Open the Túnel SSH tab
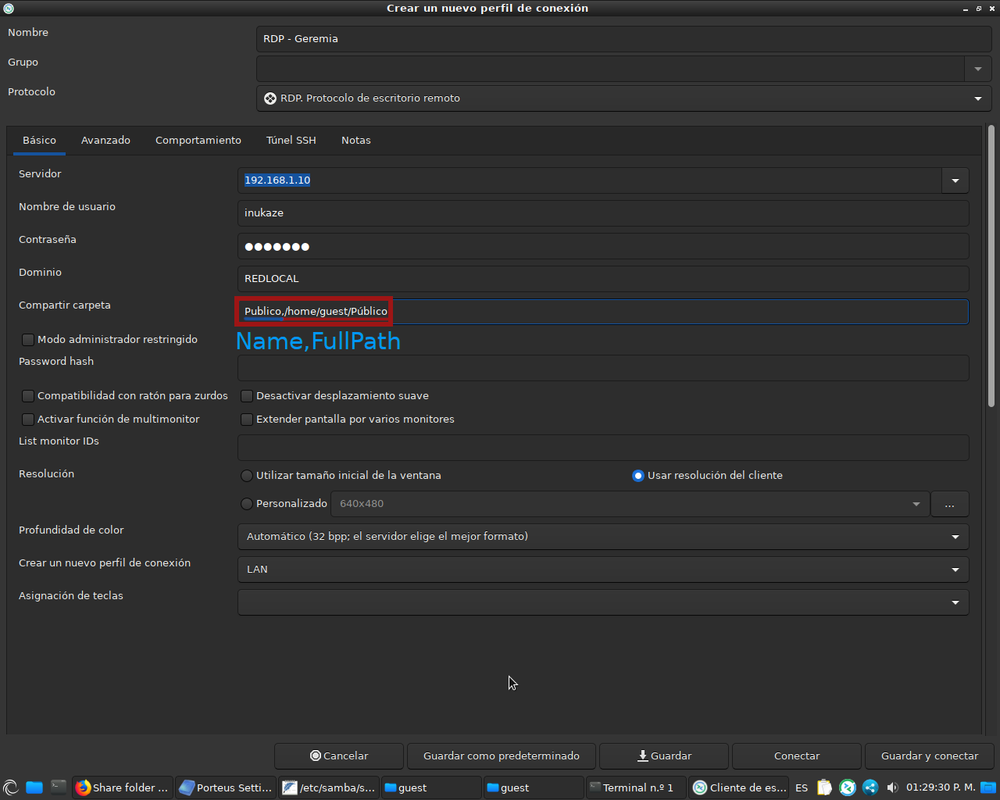 291,140
